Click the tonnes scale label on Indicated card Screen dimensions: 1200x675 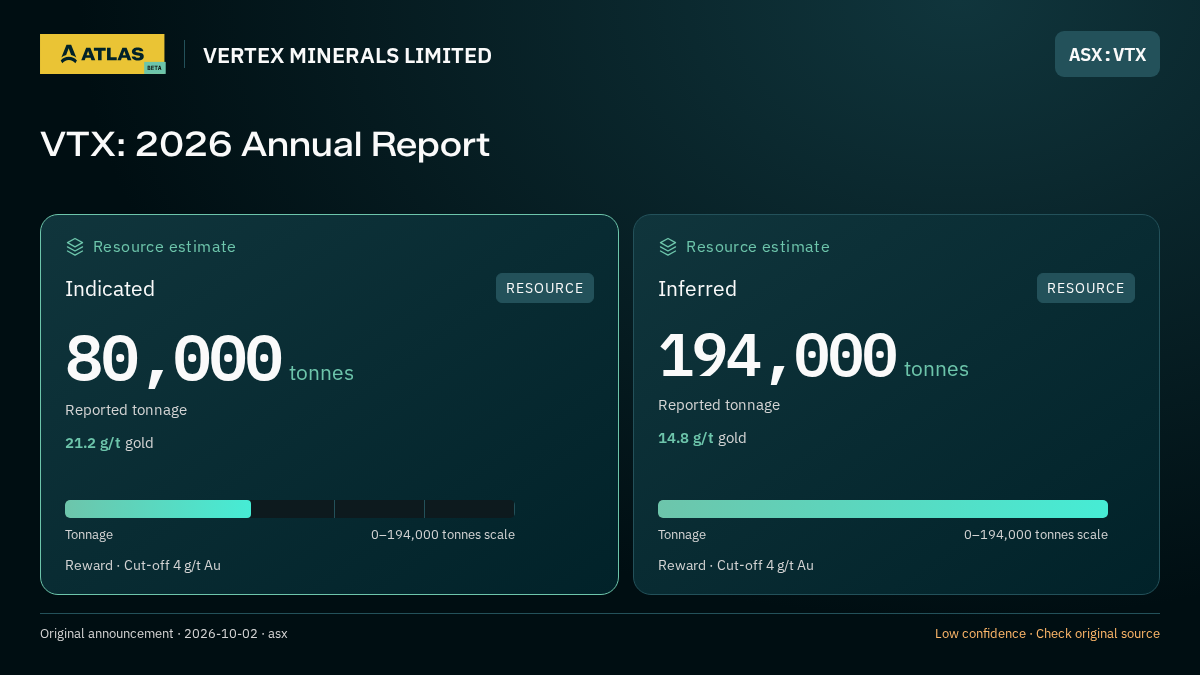(443, 535)
